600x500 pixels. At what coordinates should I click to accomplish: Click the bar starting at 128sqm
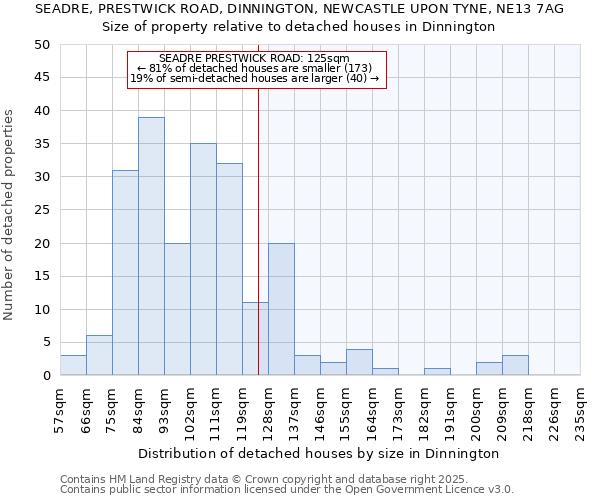pyautogui.click(x=281, y=309)
